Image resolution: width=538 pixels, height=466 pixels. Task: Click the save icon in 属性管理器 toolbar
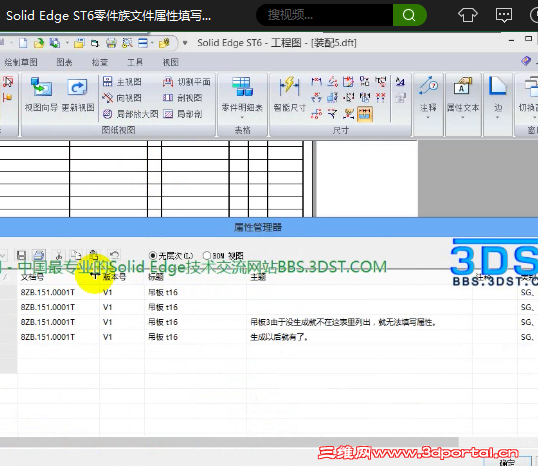coord(21,255)
